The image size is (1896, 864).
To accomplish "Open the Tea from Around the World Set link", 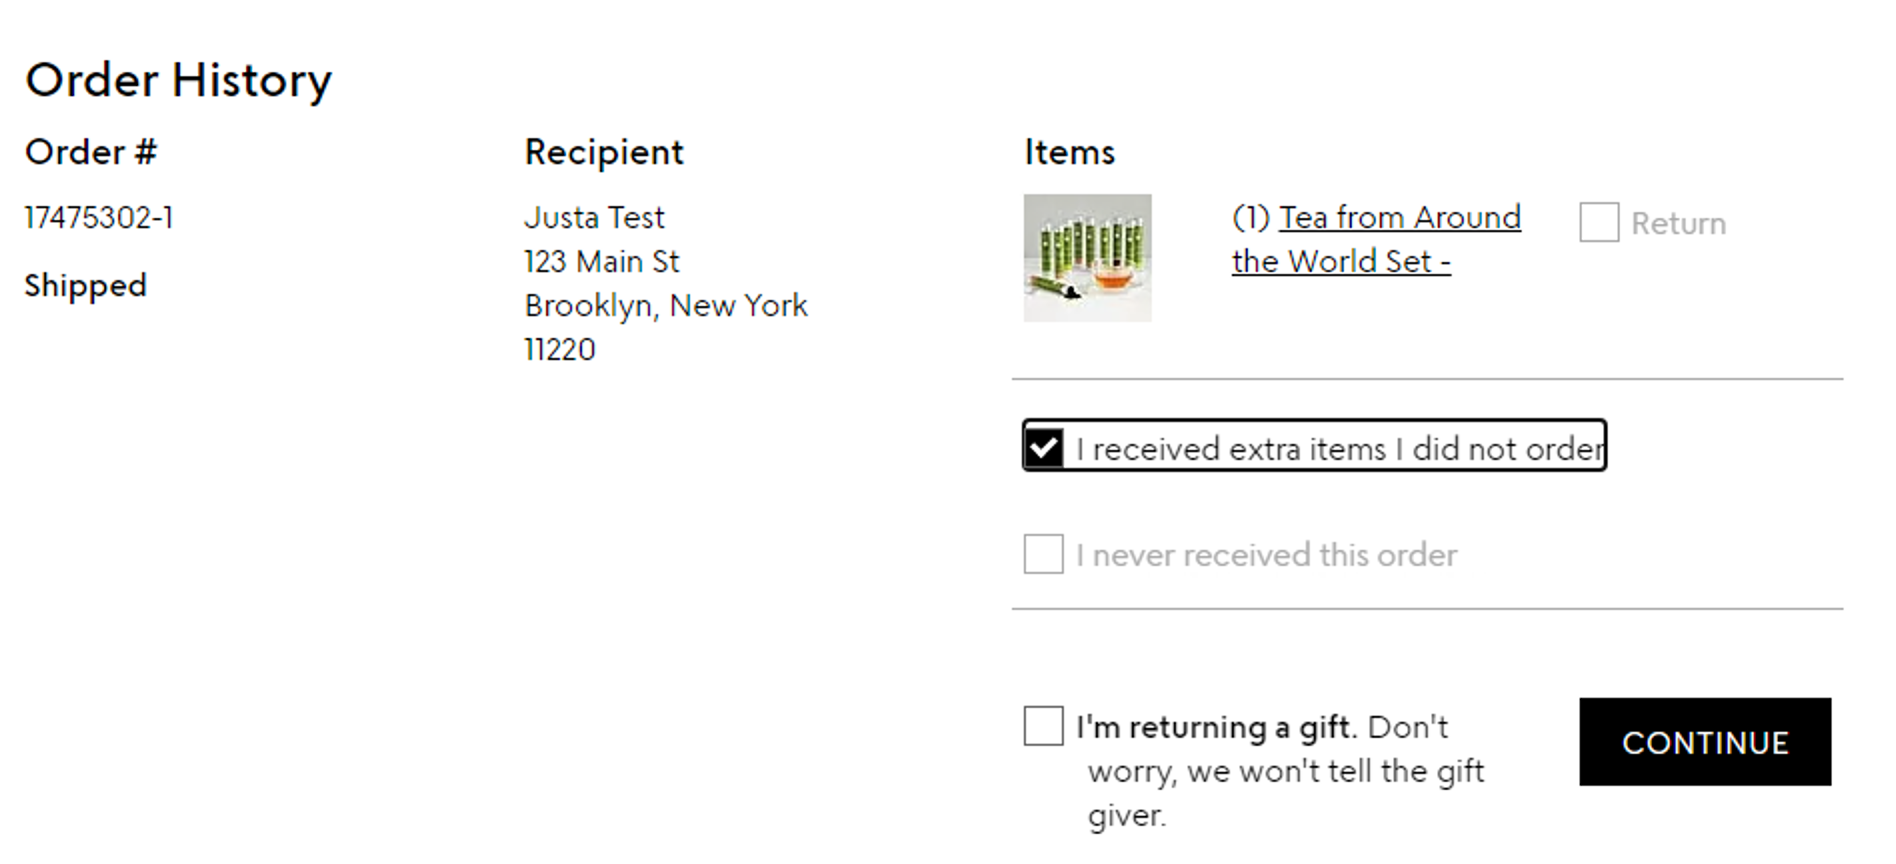I will 1376,239.
